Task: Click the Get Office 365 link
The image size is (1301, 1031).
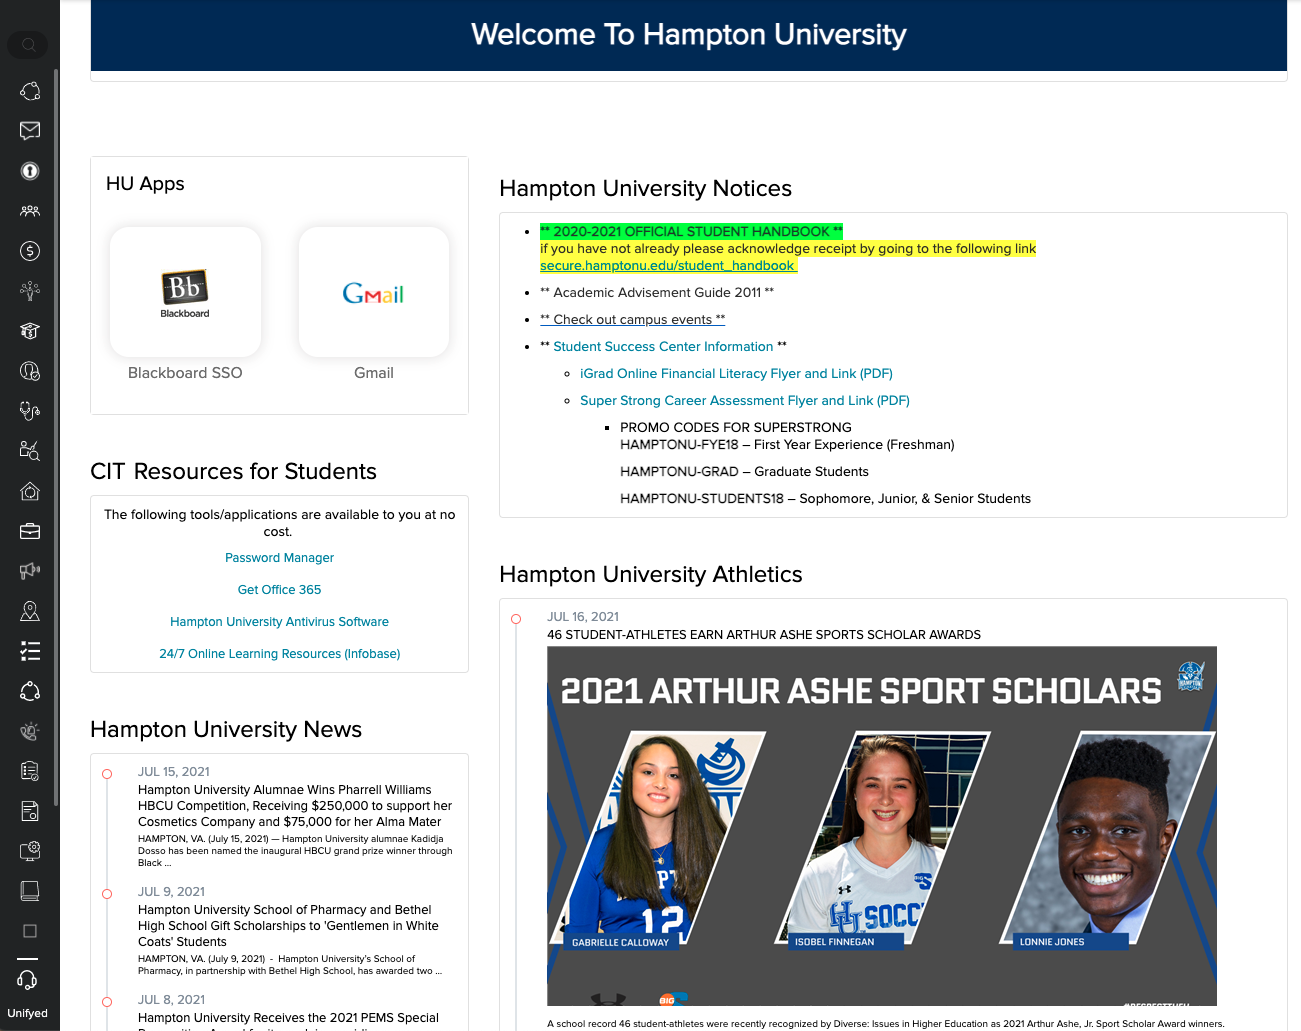Action: tap(279, 590)
